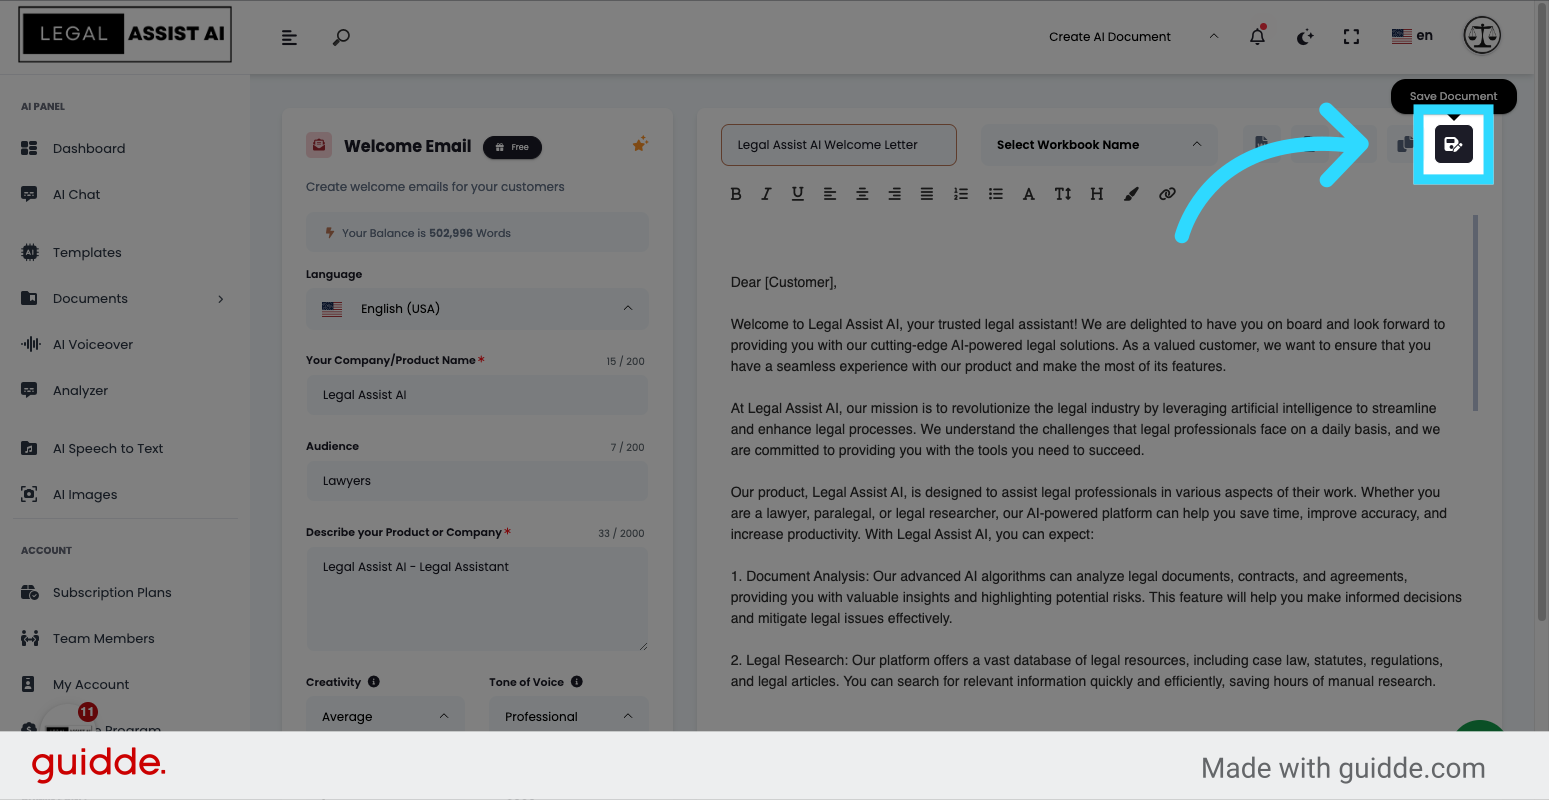The image size is (1549, 800).
Task: Click Audience field containing Lawyers
Action: point(477,481)
